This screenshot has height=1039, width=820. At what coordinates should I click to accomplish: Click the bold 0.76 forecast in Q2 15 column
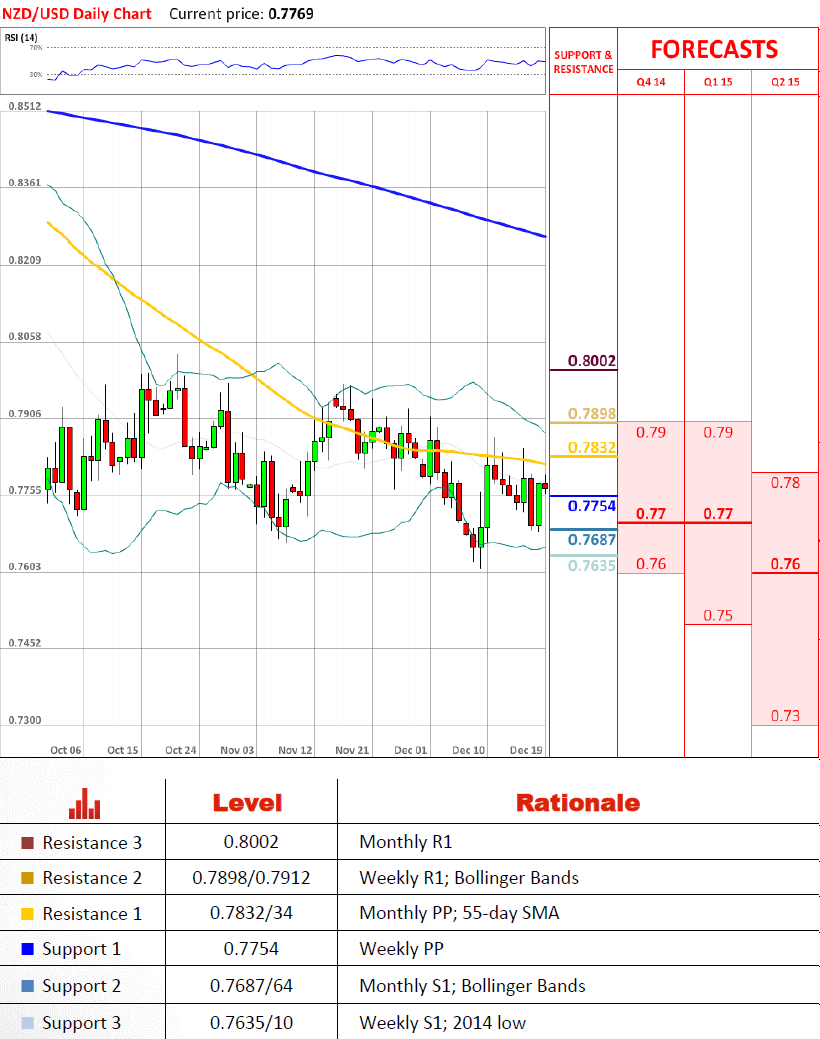[x=786, y=564]
